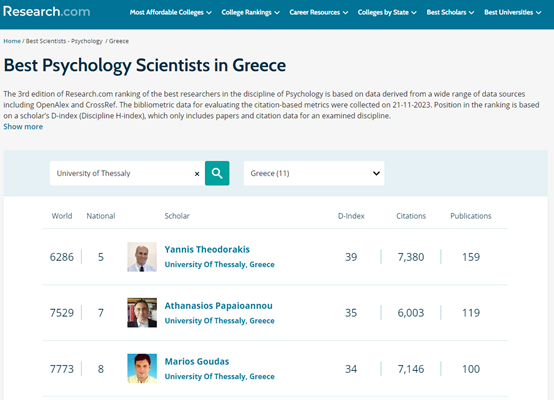Click publications value 159
This screenshot has height=400, width=554.
pyautogui.click(x=471, y=257)
